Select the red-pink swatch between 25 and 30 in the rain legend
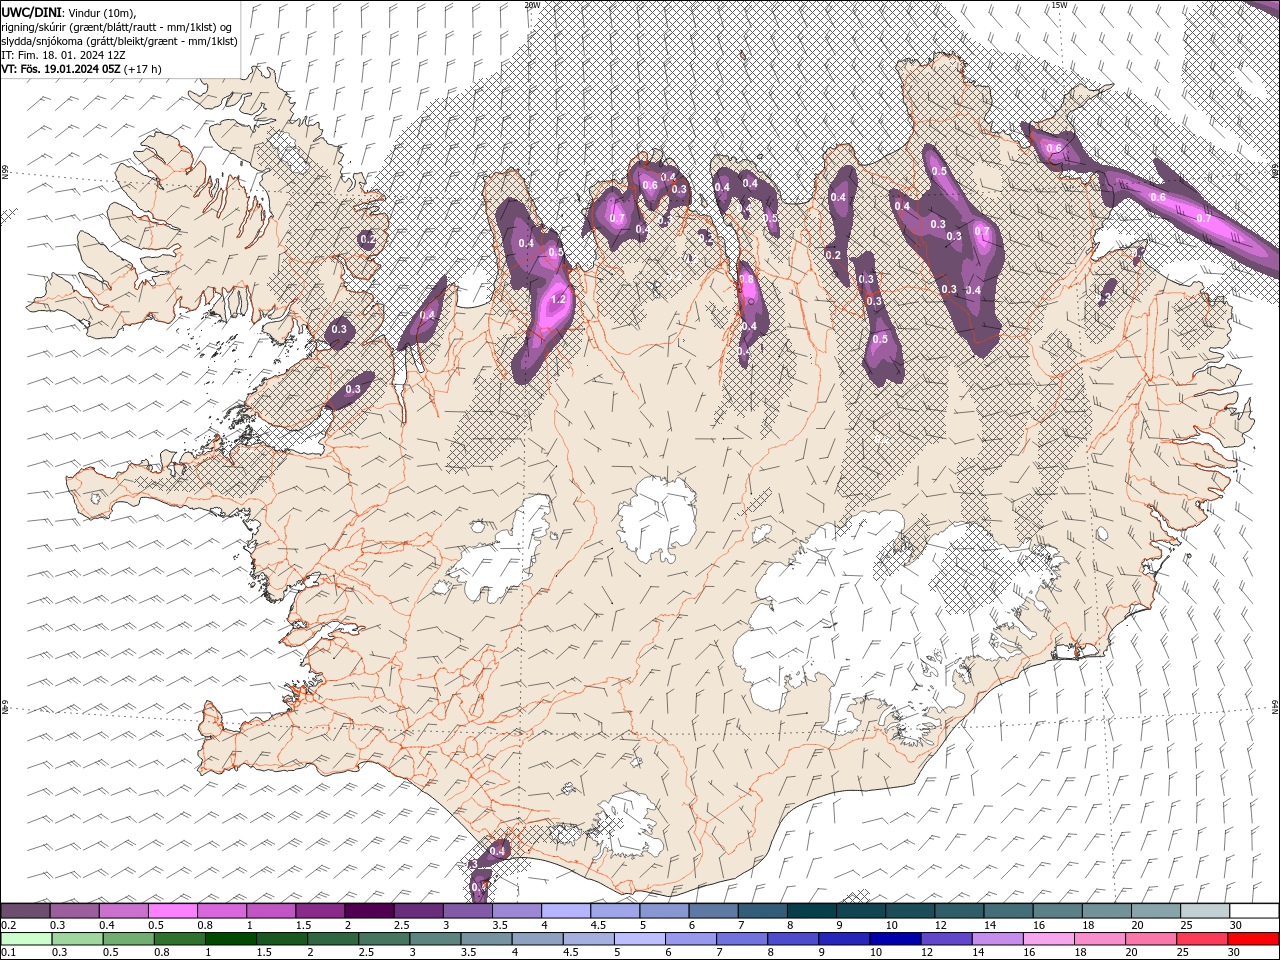 coord(1202,939)
